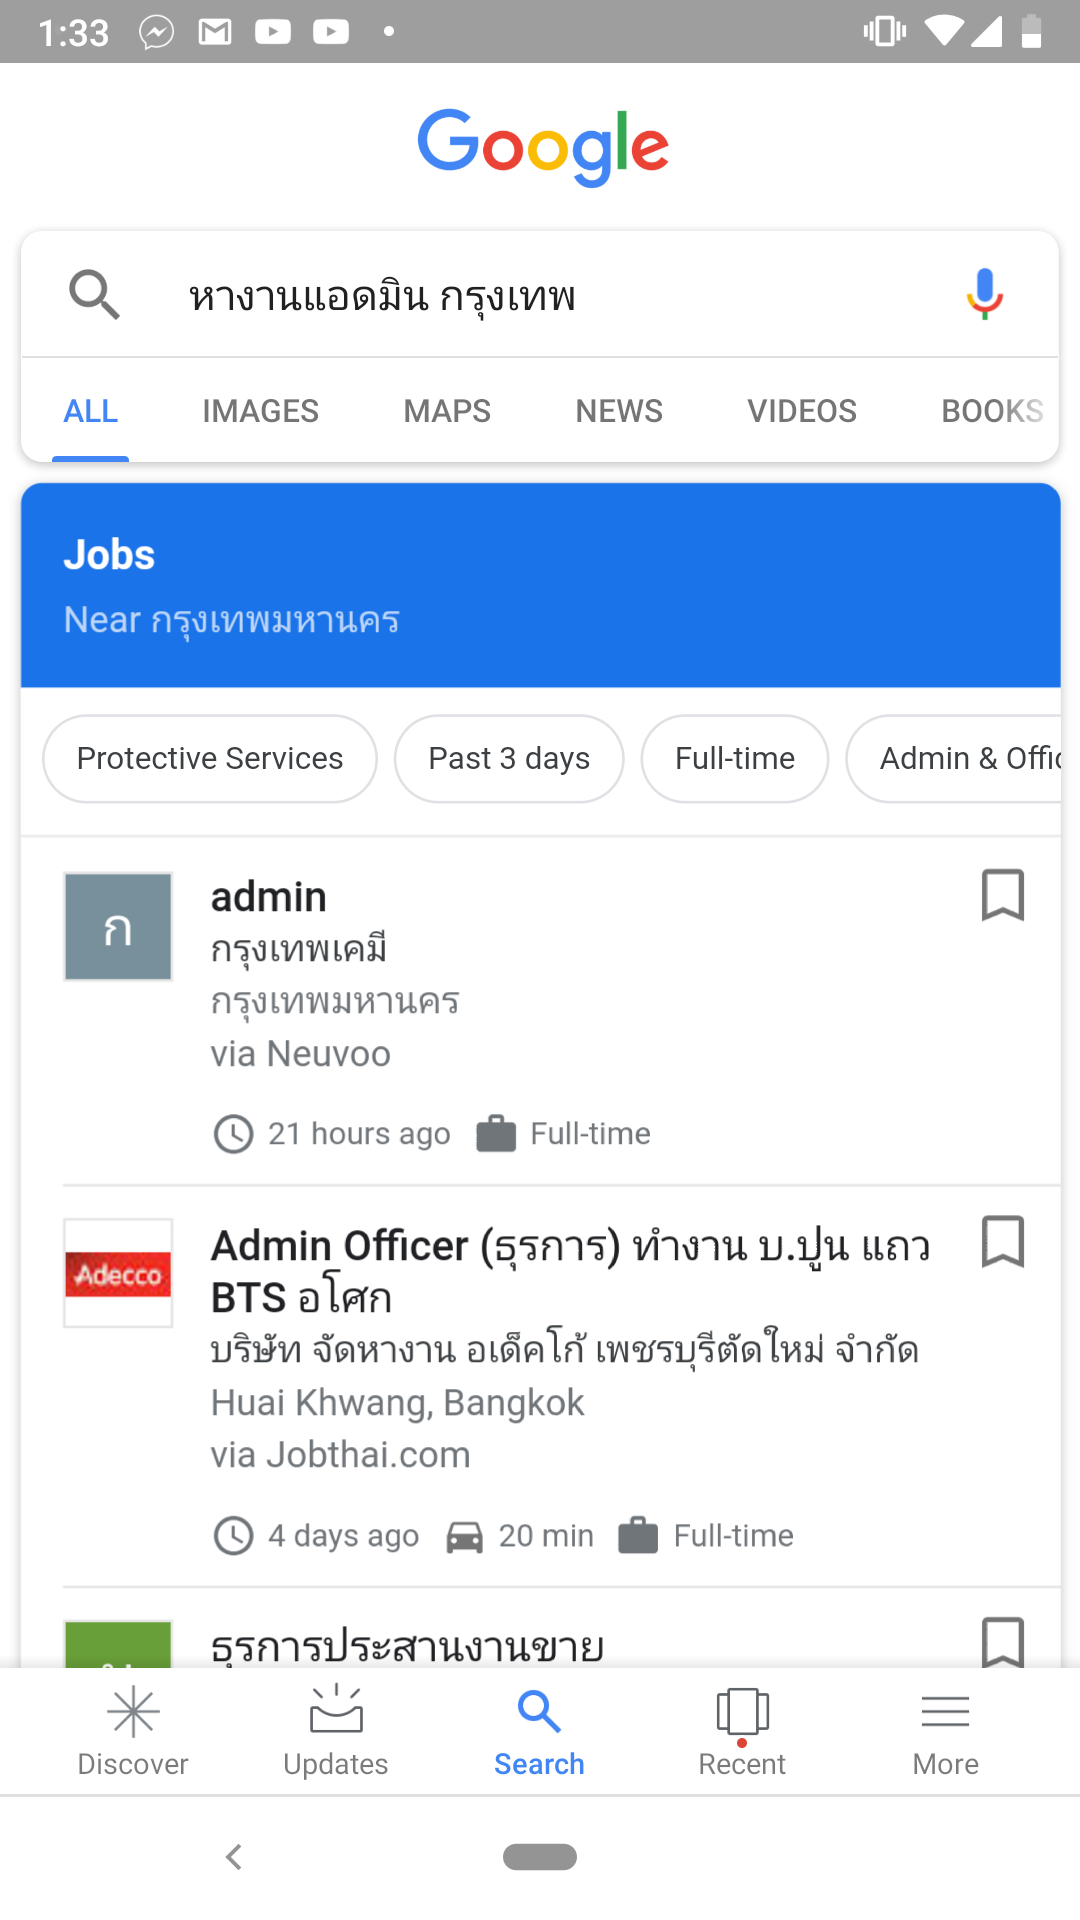Apply the Protective Services filter chip

210,759
